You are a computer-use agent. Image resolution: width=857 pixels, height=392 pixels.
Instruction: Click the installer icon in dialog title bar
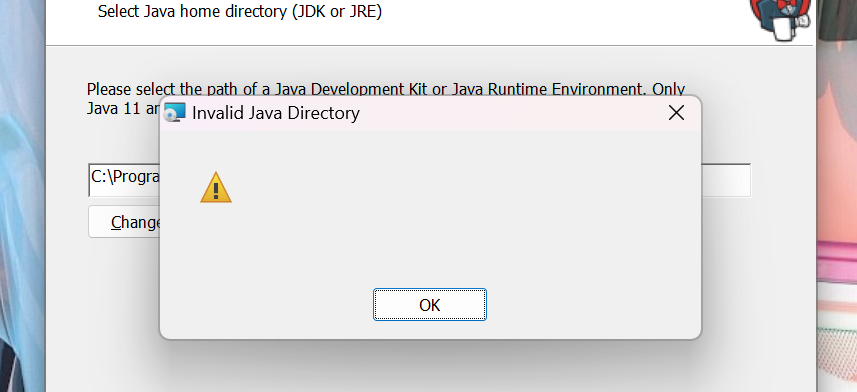[175, 112]
